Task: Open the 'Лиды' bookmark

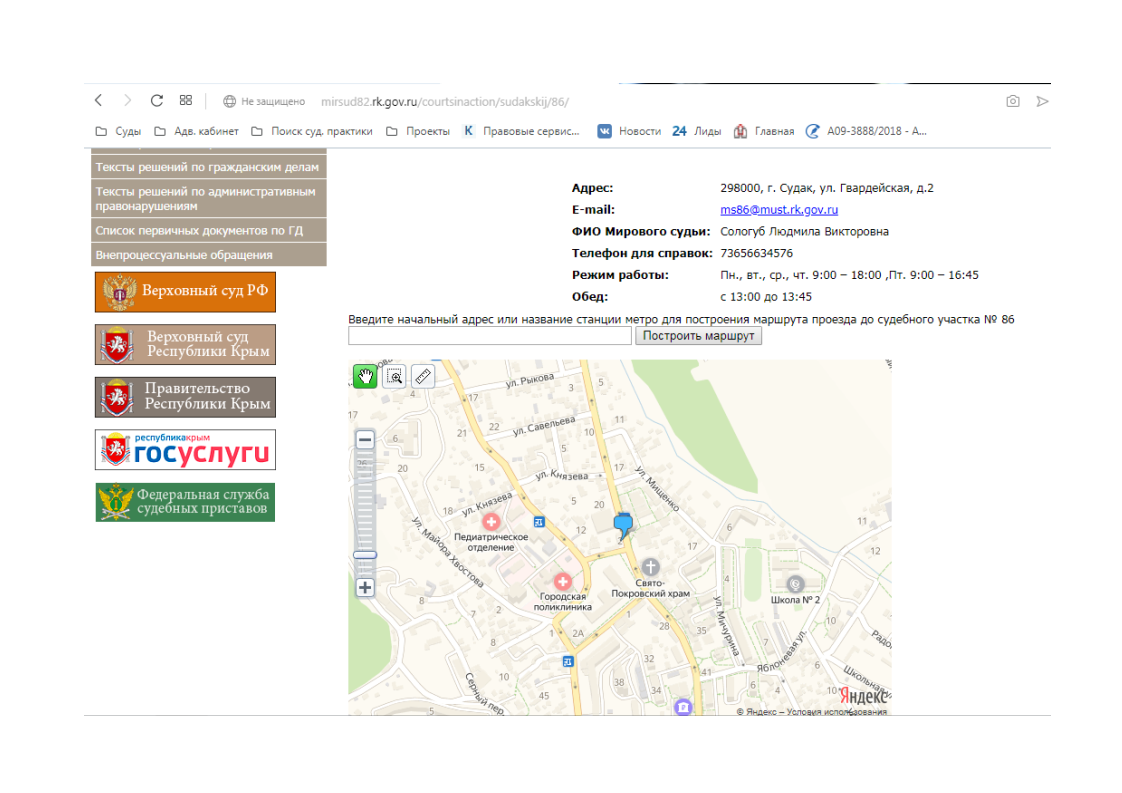Action: tap(697, 132)
